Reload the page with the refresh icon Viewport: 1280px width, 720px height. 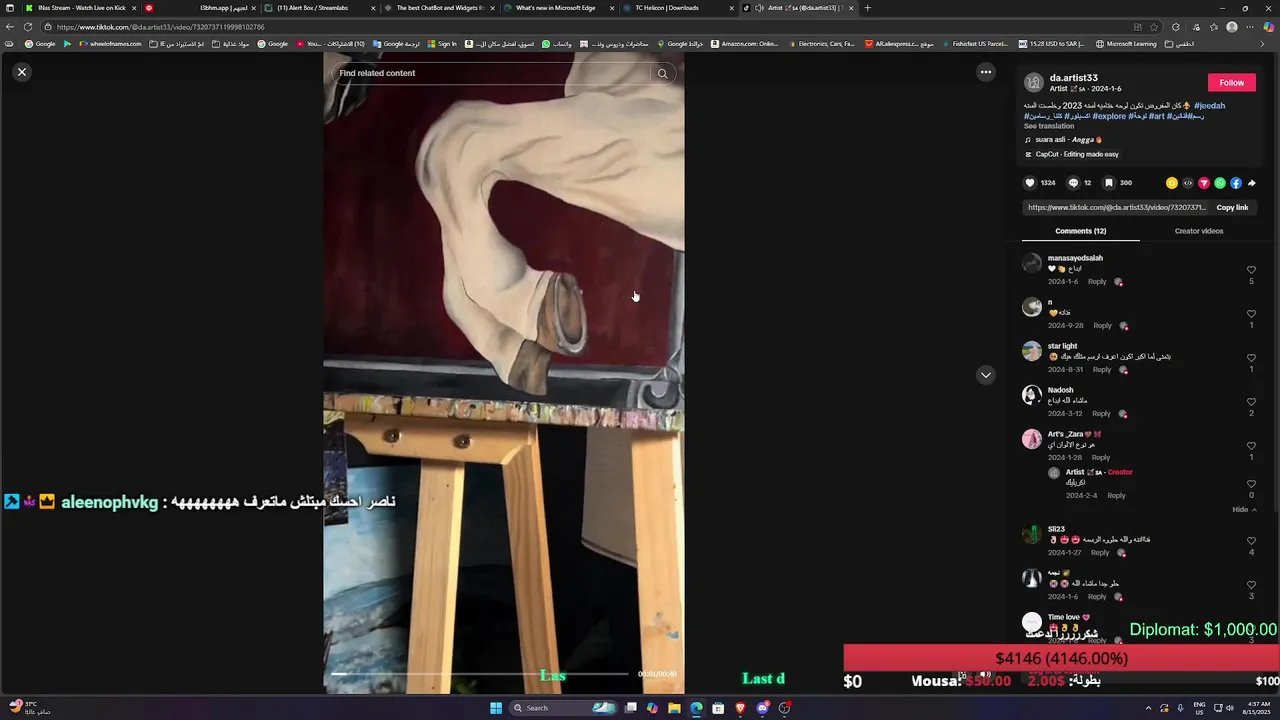pos(27,27)
